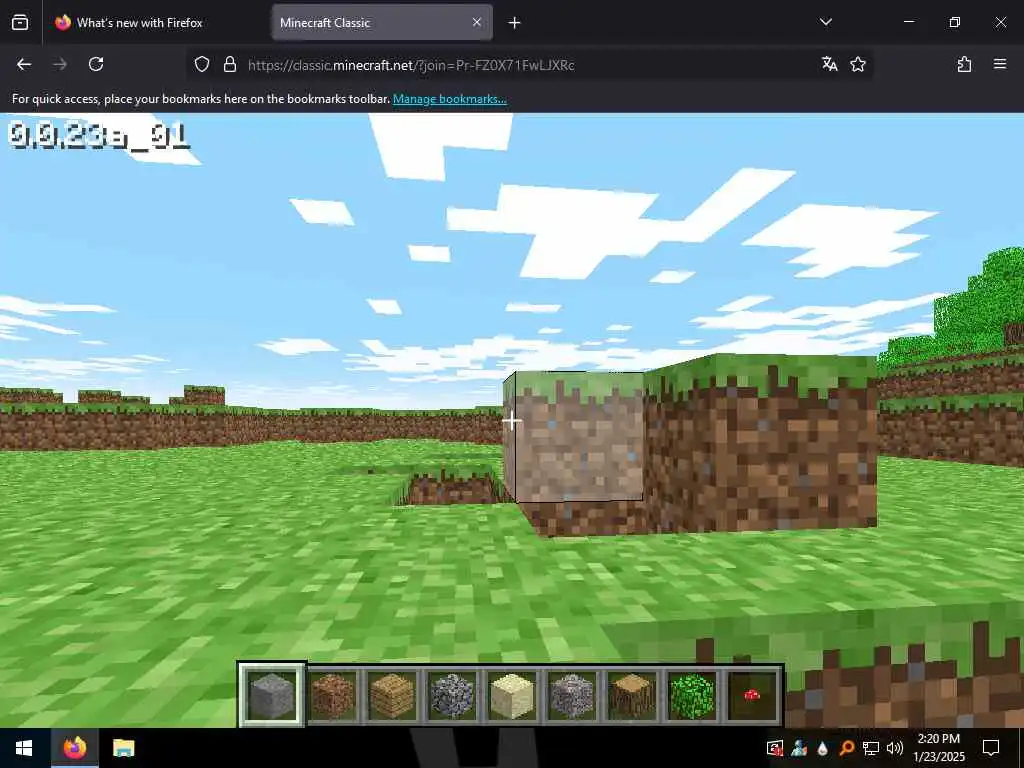Viewport: 1024px width, 768px height.
Task: Select the cobblestone block in hotbar
Action: point(452,696)
